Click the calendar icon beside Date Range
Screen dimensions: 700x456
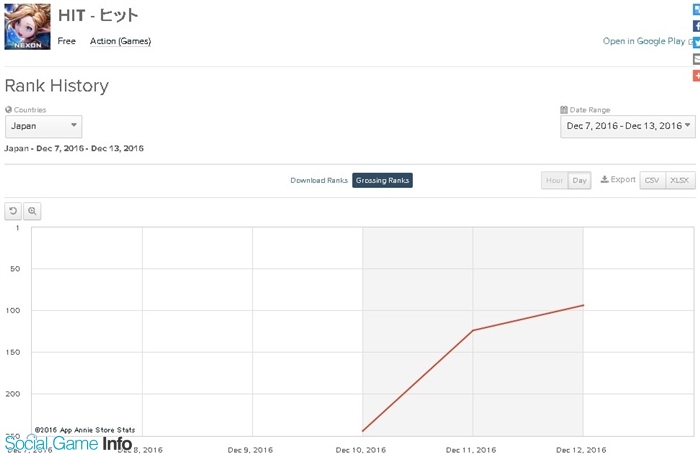click(x=564, y=109)
